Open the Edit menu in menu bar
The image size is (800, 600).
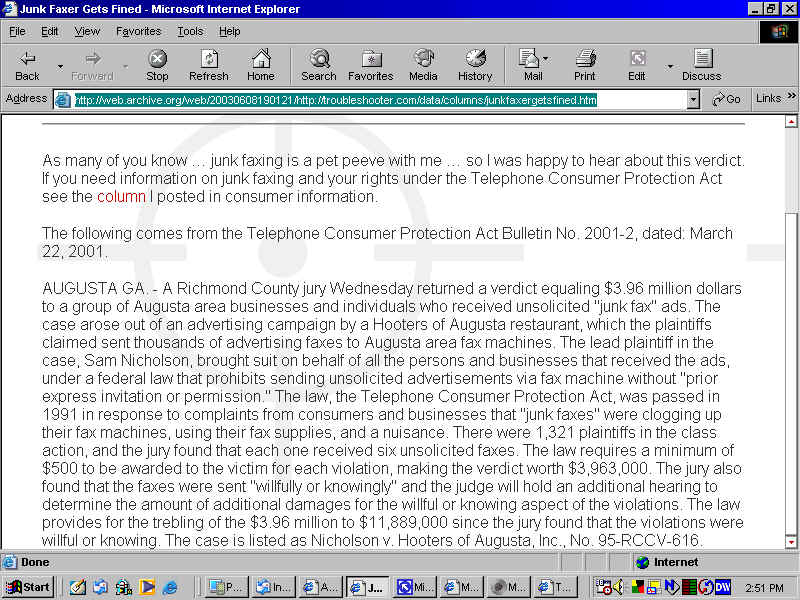[49, 32]
